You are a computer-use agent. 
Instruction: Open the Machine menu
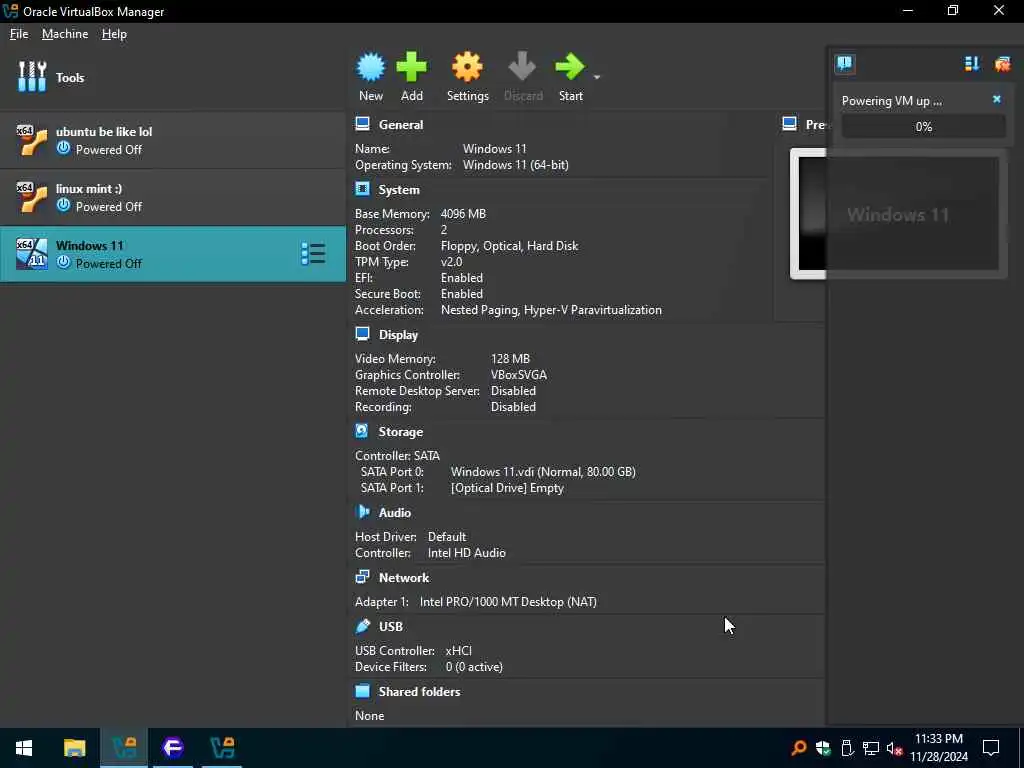click(x=65, y=34)
